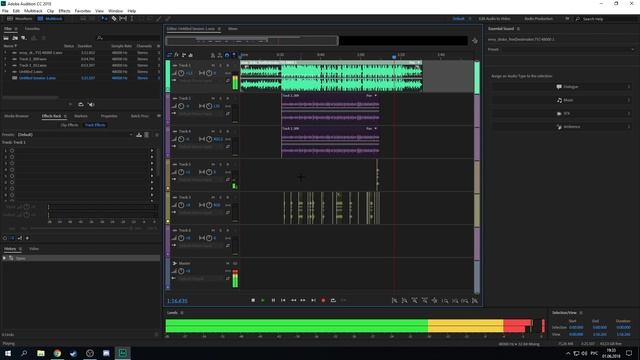Show Inputs/Outputs view in editor header
The image size is (640, 360).
(x=170, y=55)
